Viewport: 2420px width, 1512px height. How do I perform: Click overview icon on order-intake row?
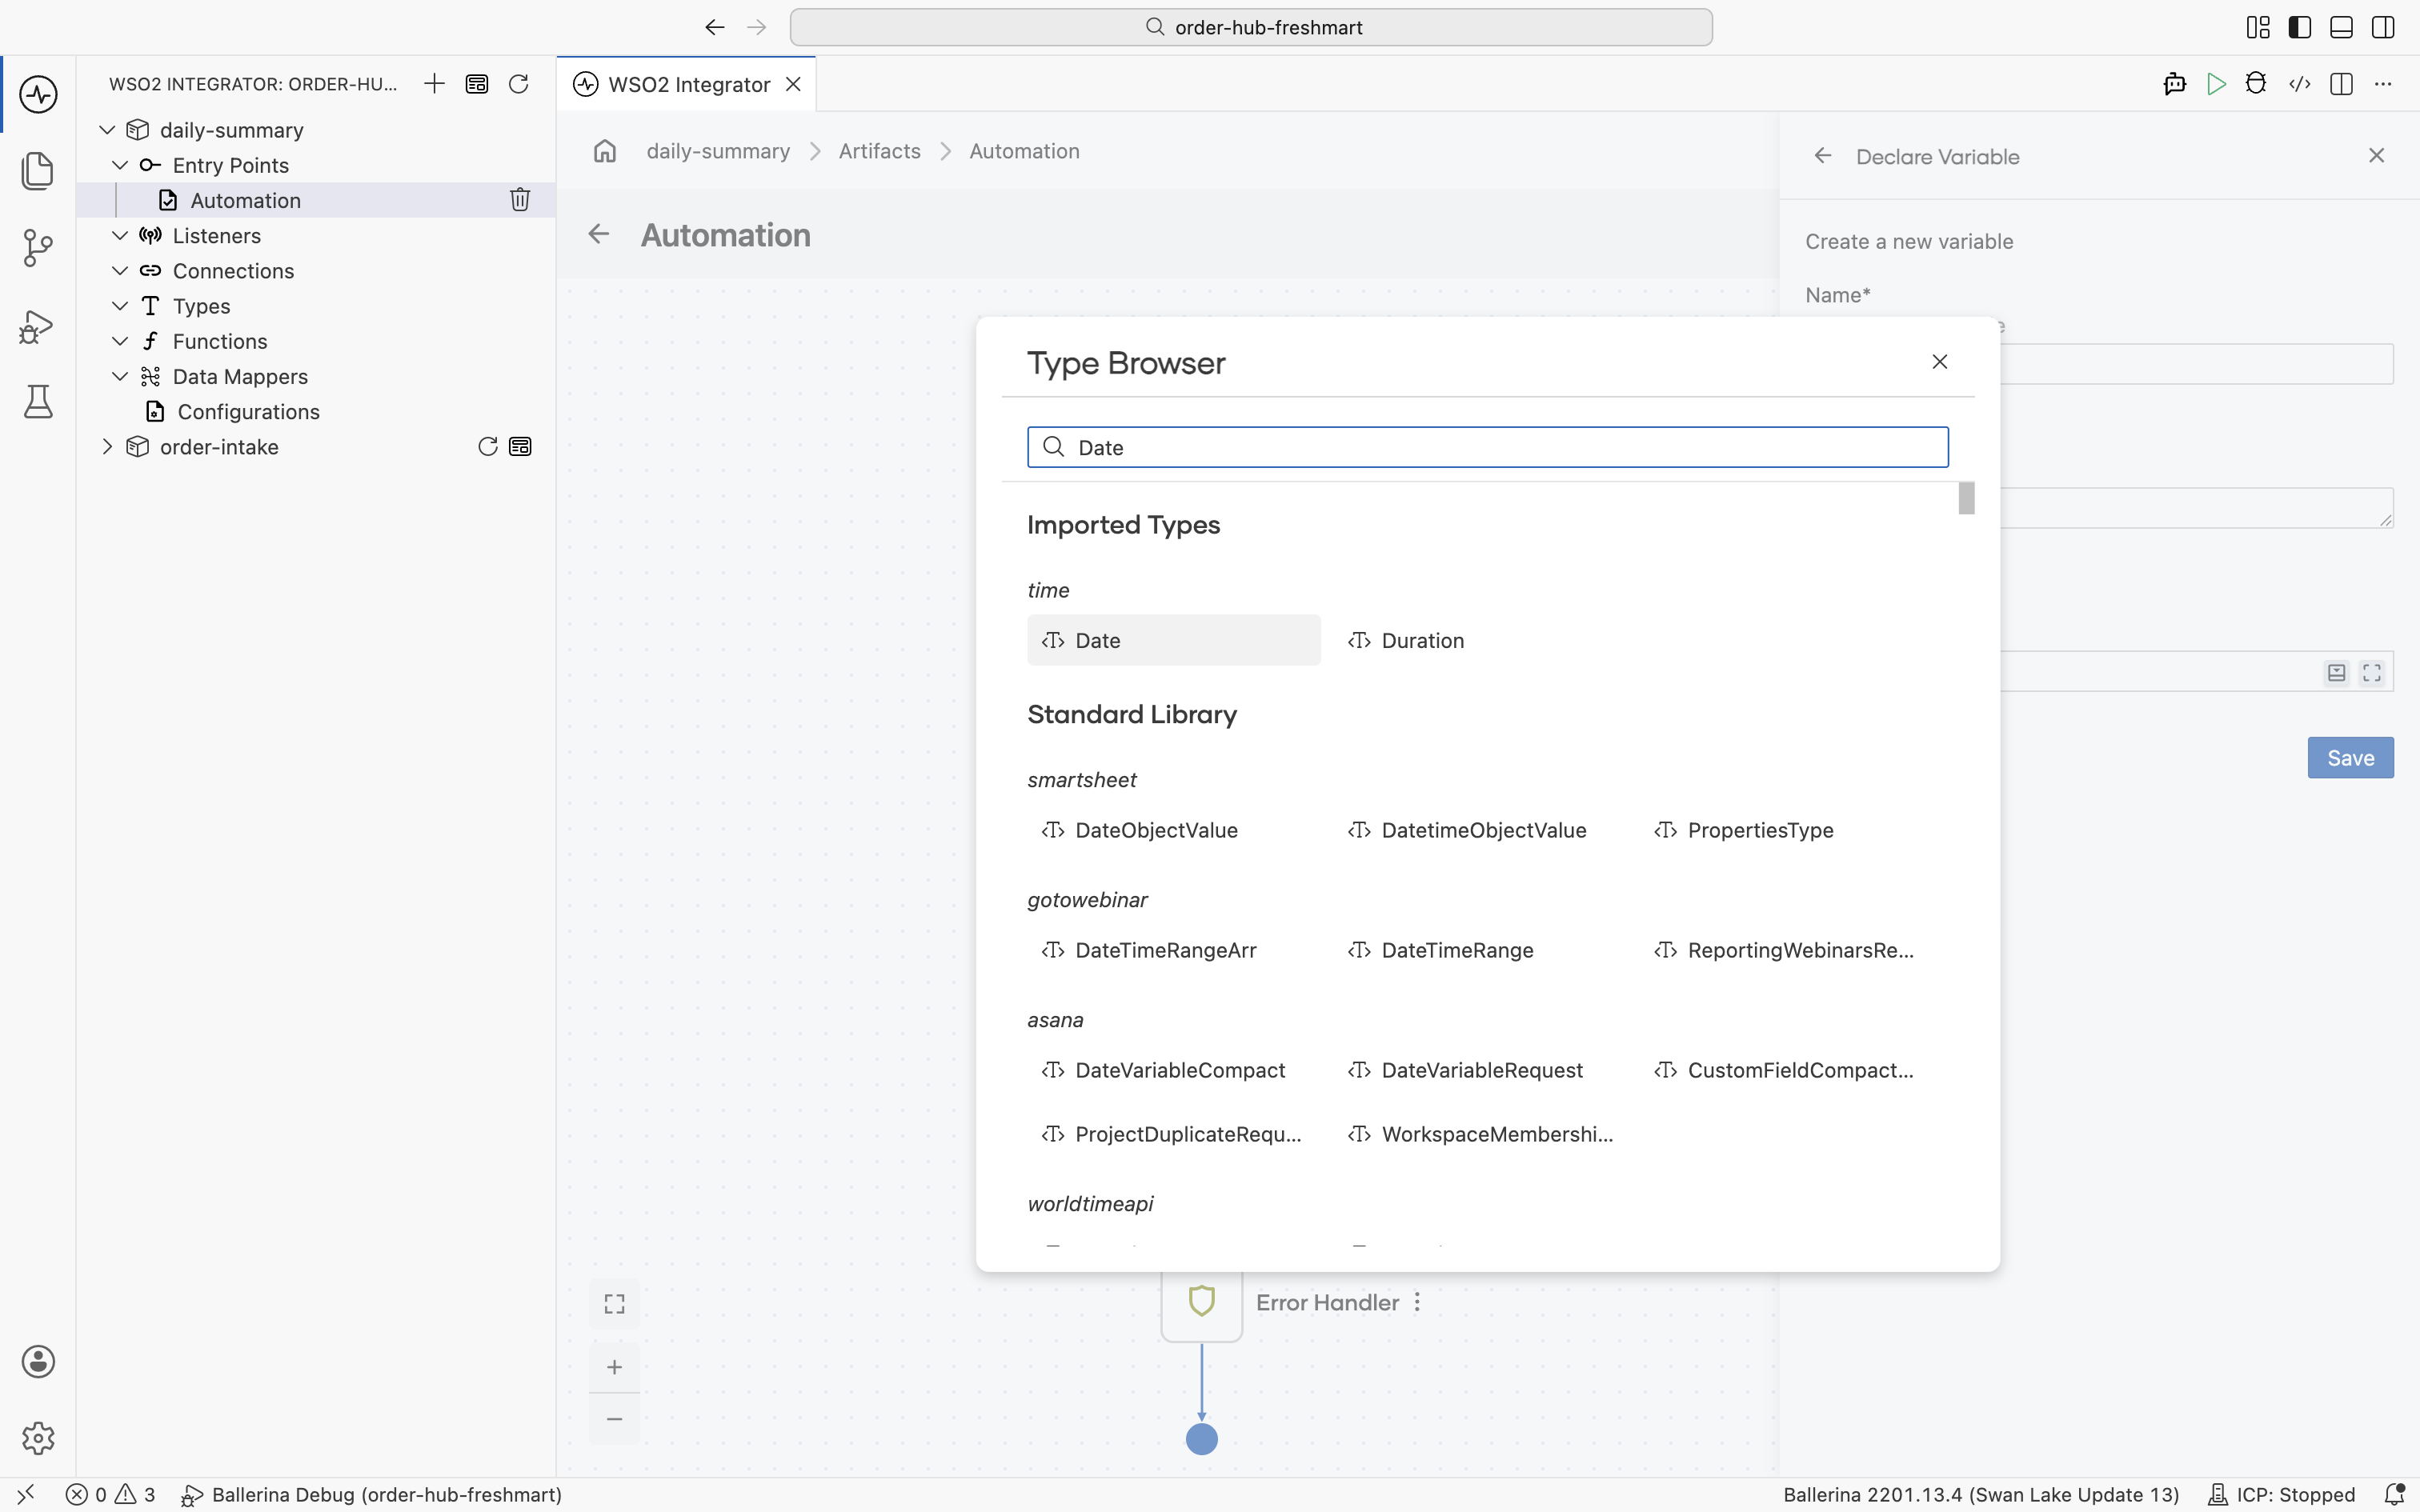[520, 447]
